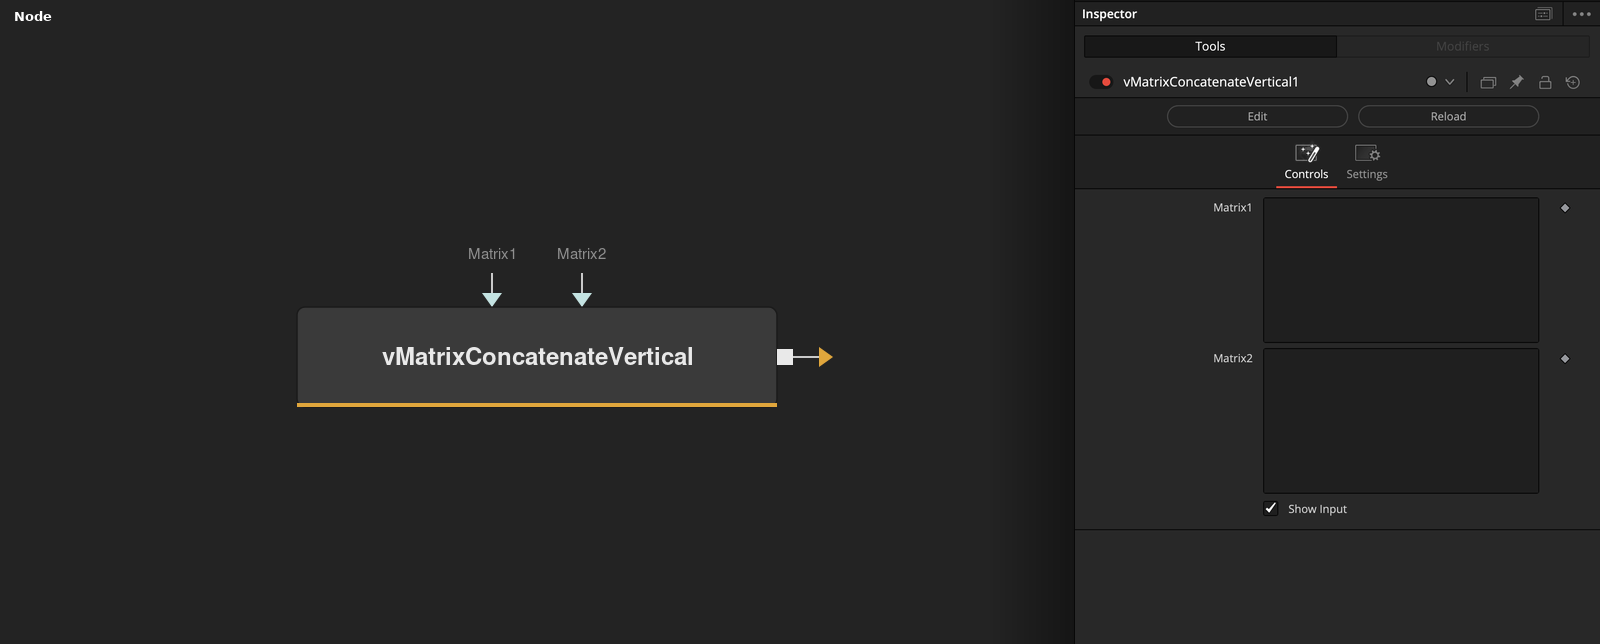Click the Node panel title
Image resolution: width=1600 pixels, height=644 pixels.
pyautogui.click(x=33, y=16)
